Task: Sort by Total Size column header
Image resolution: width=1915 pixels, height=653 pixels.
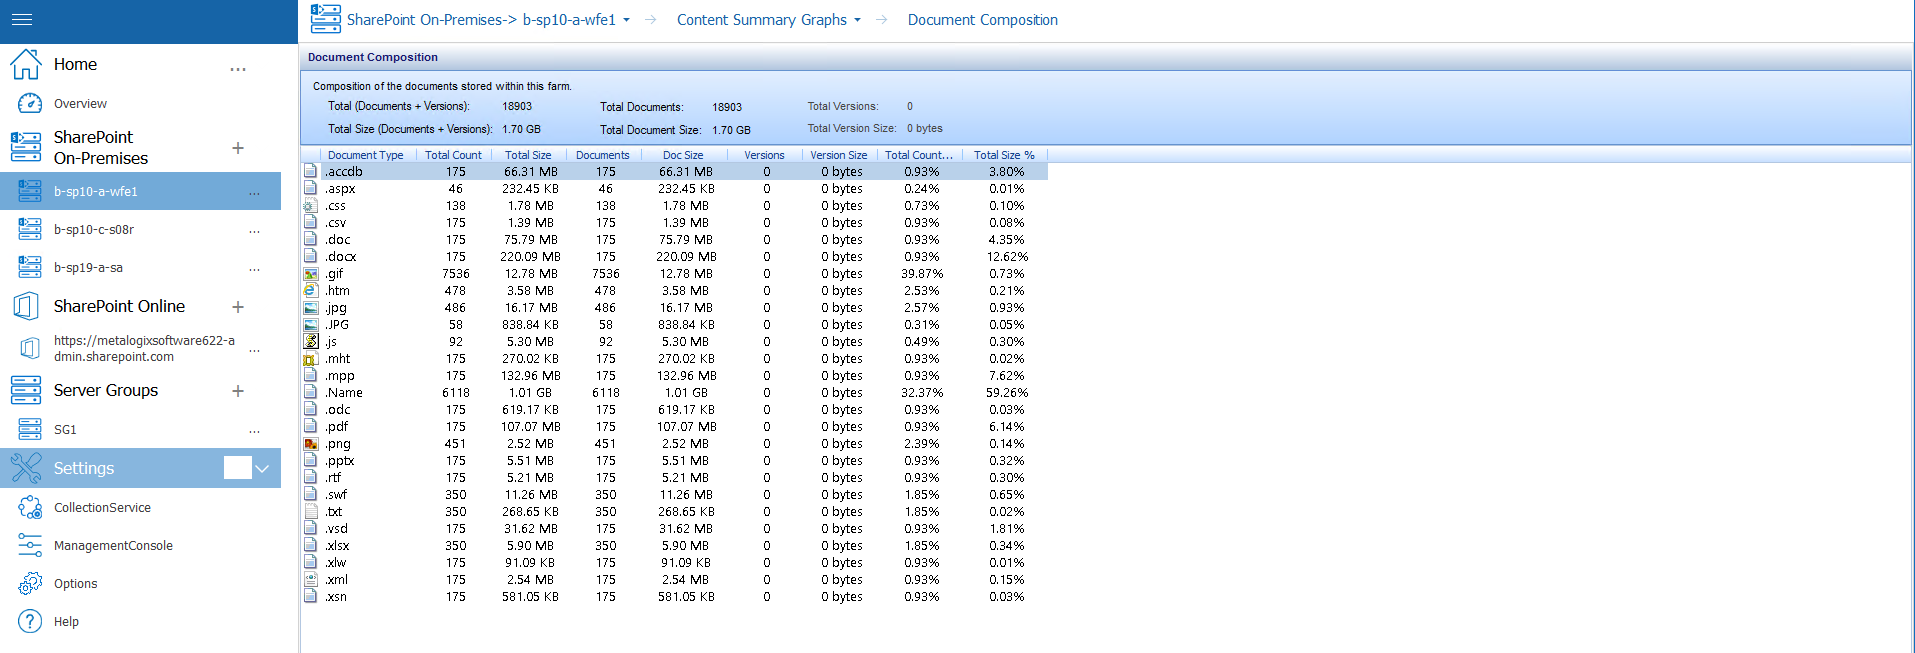Action: [x=528, y=155]
